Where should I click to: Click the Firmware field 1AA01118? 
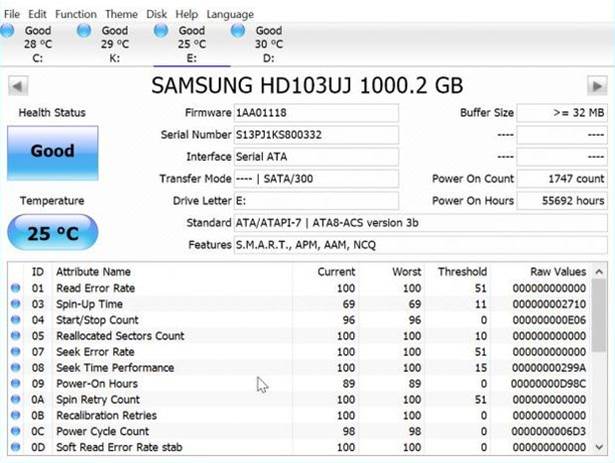316,113
